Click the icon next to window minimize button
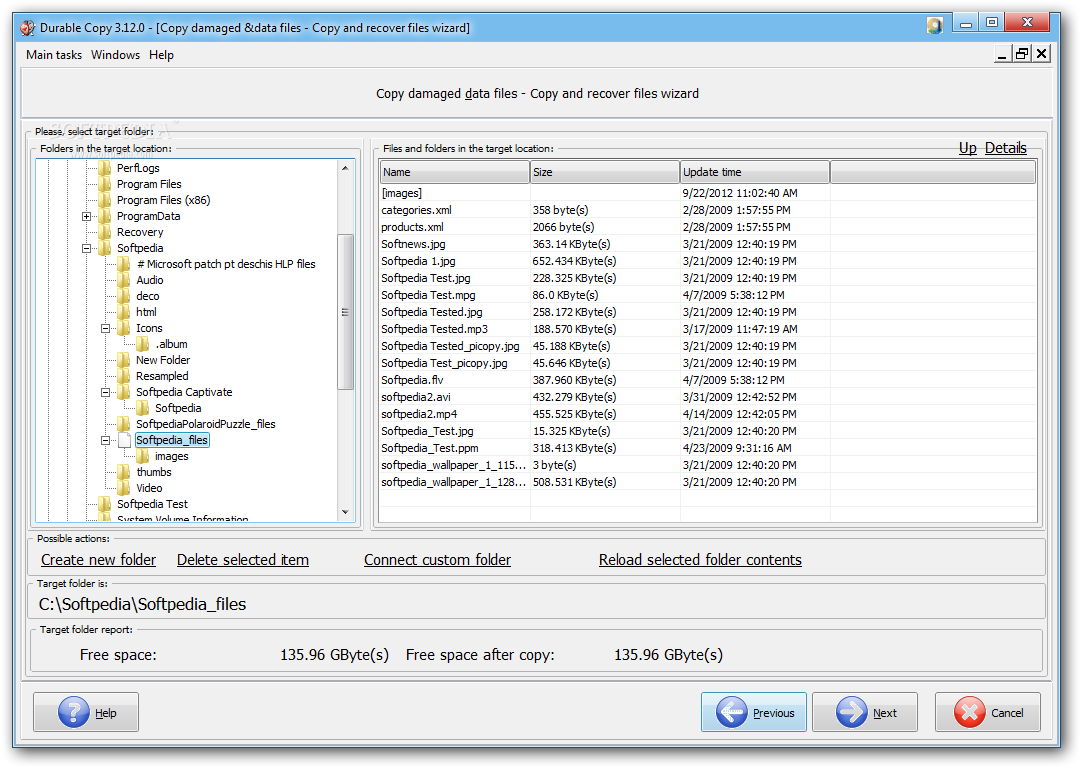 point(934,26)
